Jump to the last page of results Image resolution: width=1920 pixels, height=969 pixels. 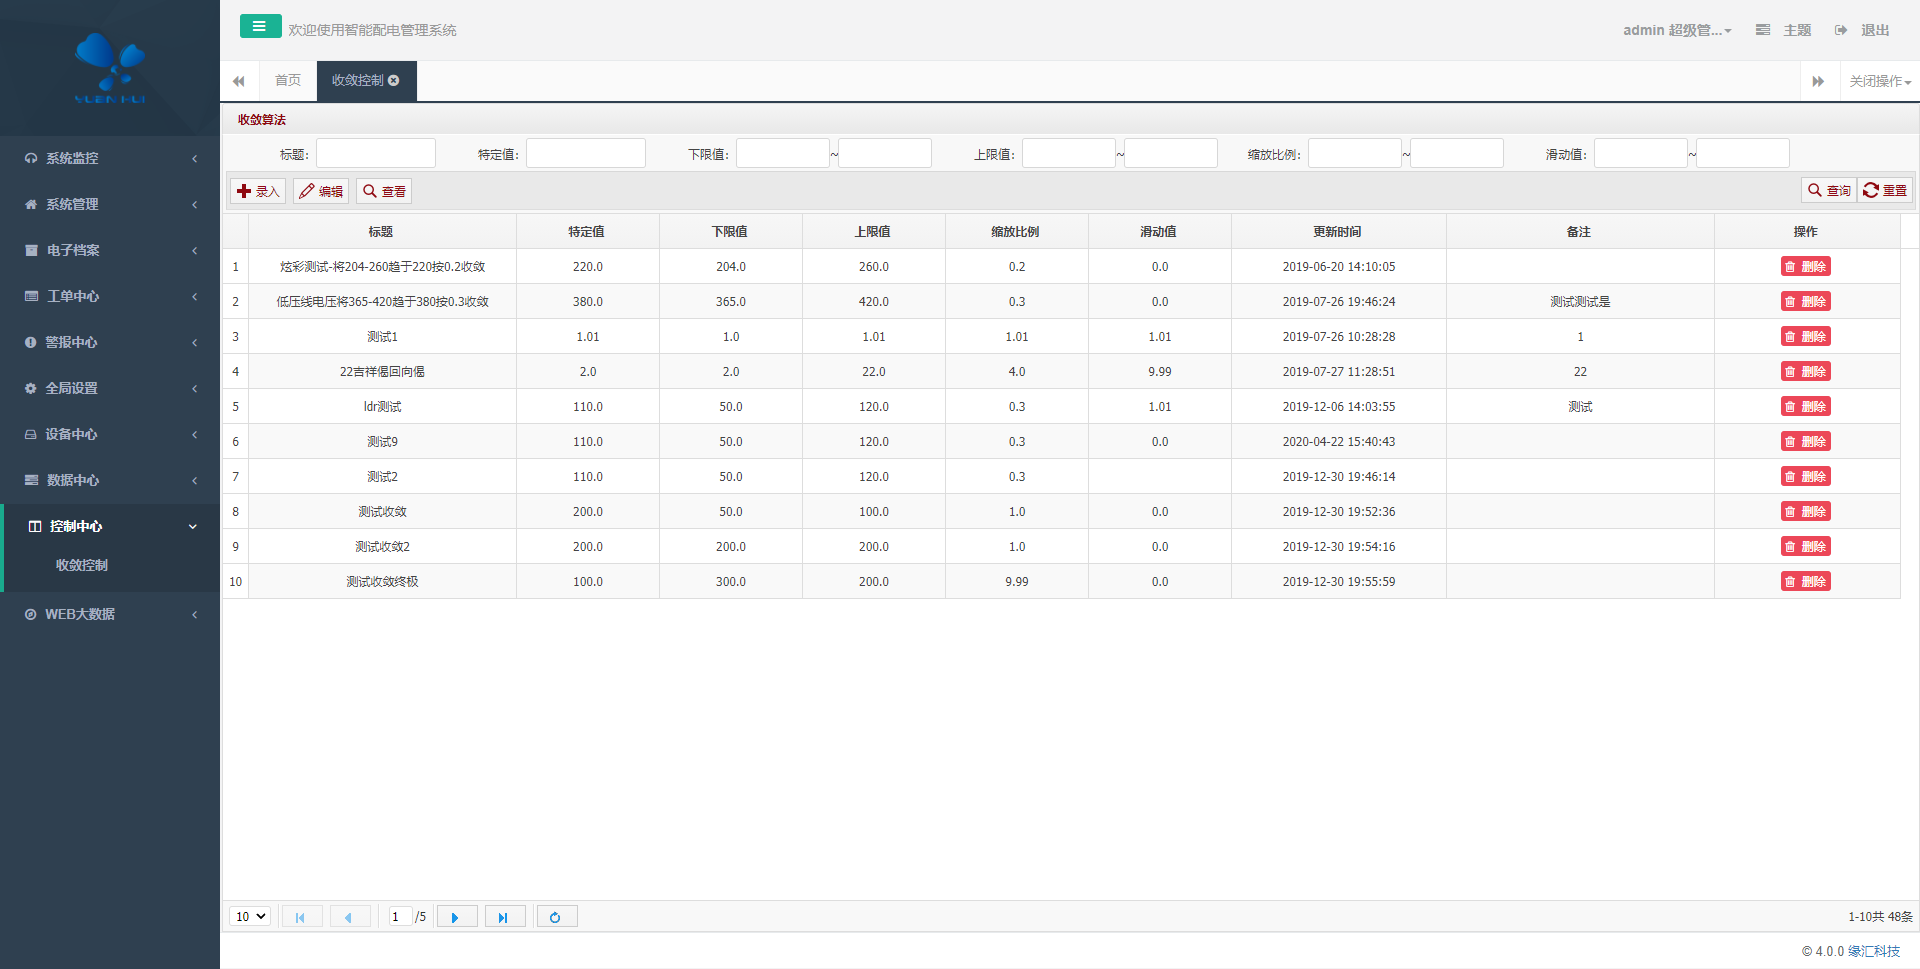coord(504,917)
